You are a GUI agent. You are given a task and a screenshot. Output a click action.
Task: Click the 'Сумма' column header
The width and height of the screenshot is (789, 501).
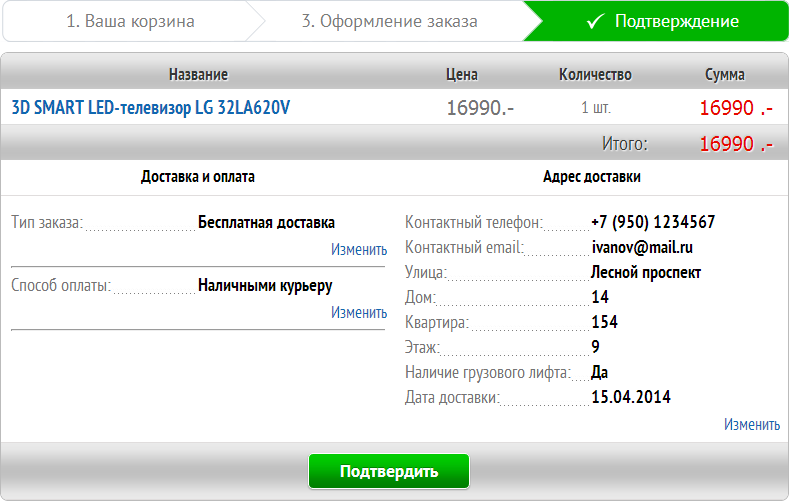(x=725, y=74)
